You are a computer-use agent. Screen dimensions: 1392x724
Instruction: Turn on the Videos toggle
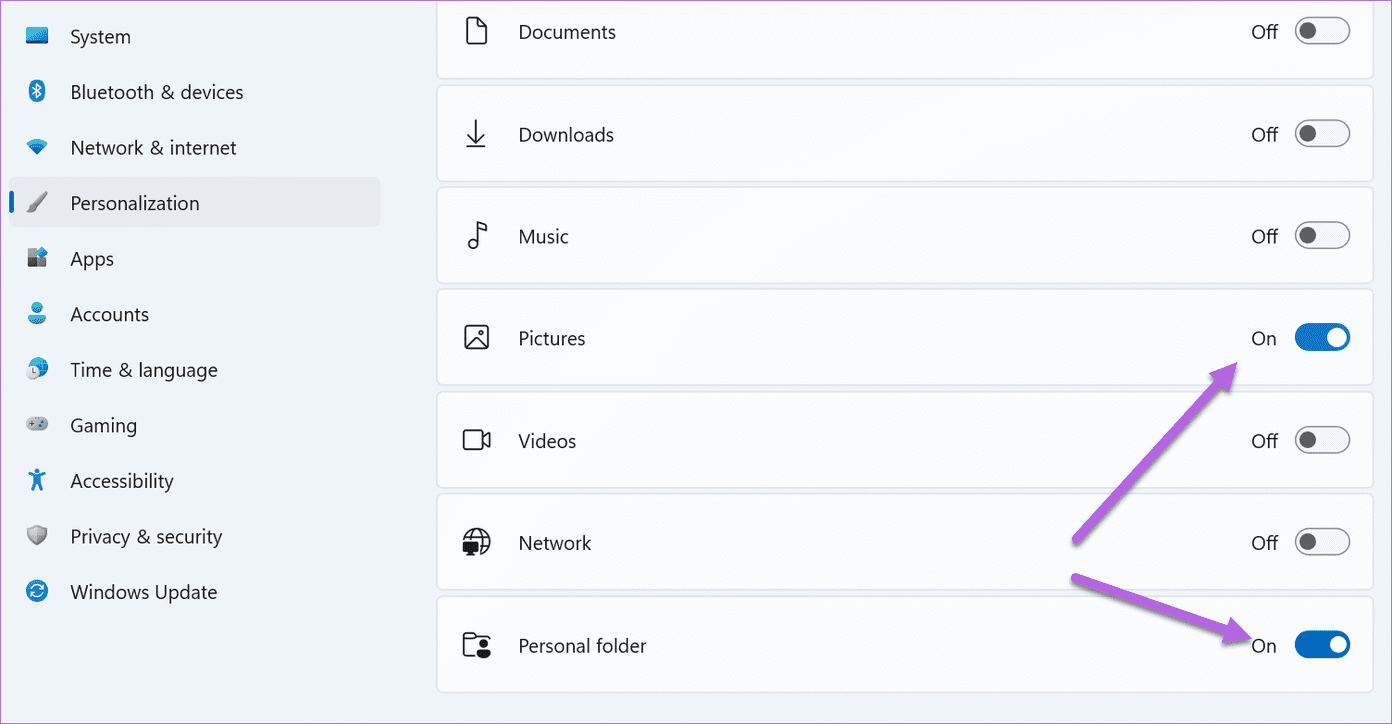(x=1322, y=440)
